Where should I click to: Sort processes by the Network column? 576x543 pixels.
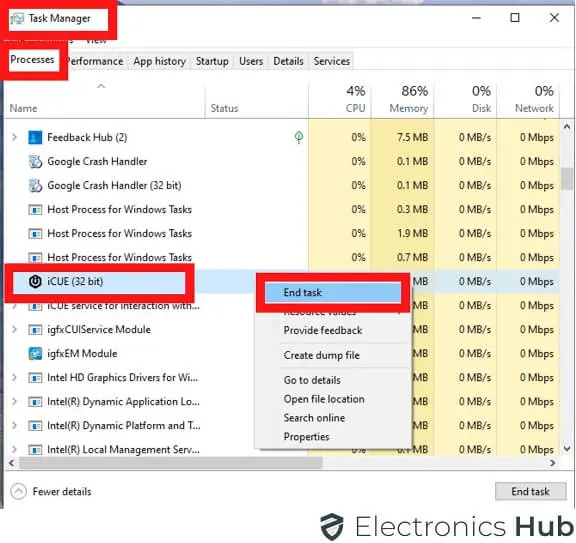coord(528,100)
